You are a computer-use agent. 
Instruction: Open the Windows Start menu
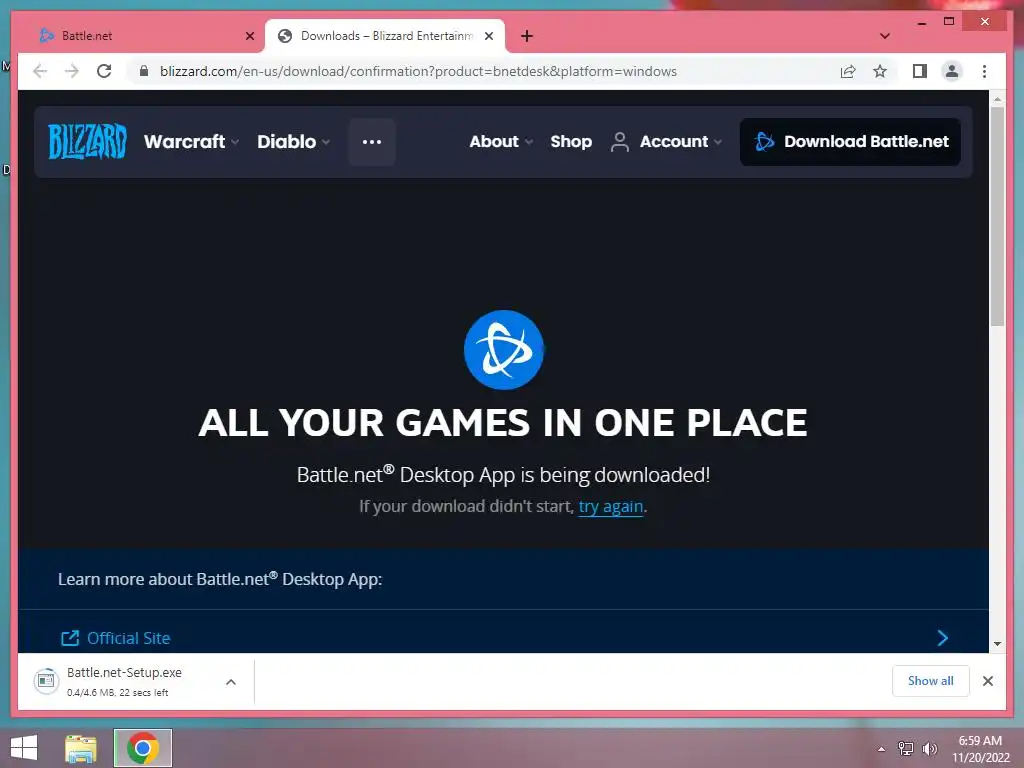coord(24,748)
